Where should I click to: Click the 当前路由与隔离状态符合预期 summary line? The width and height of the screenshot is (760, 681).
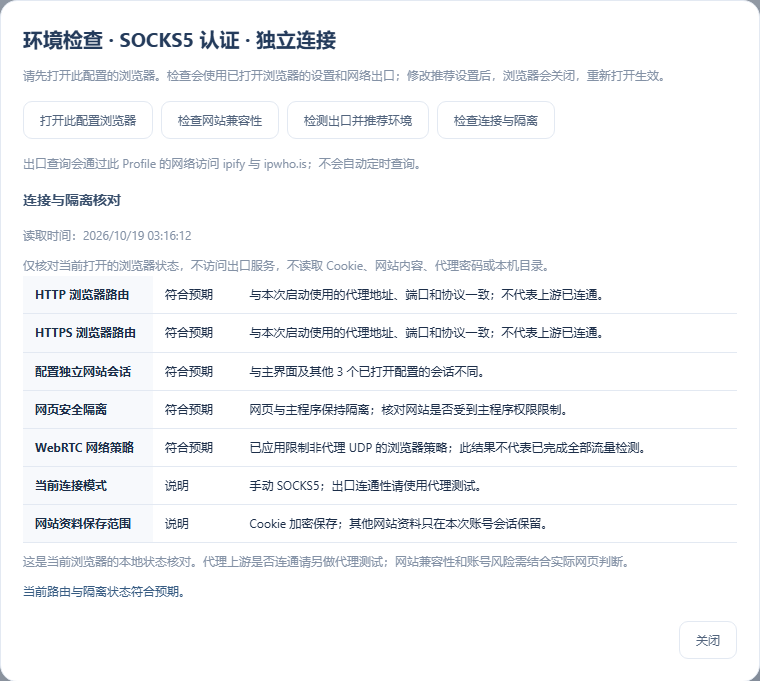tap(104, 591)
